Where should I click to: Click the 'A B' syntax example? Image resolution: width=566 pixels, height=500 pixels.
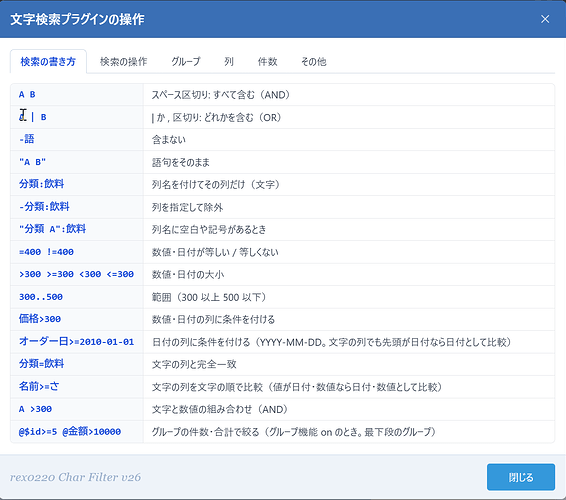pyautogui.click(x=27, y=95)
